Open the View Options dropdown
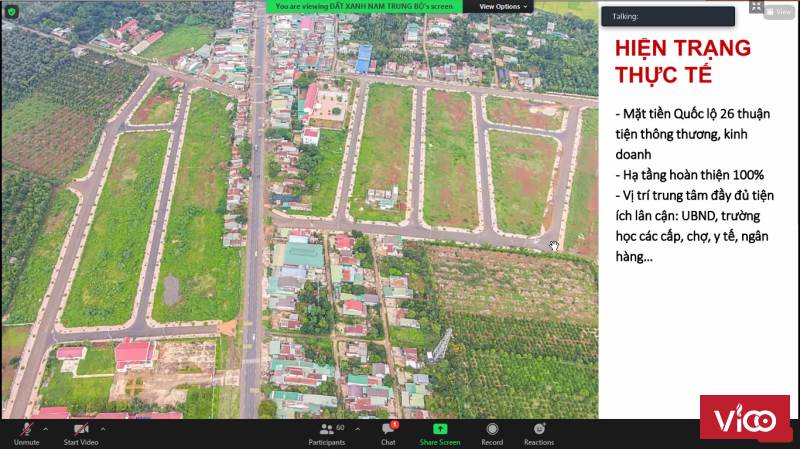800x449 pixels. point(502,6)
